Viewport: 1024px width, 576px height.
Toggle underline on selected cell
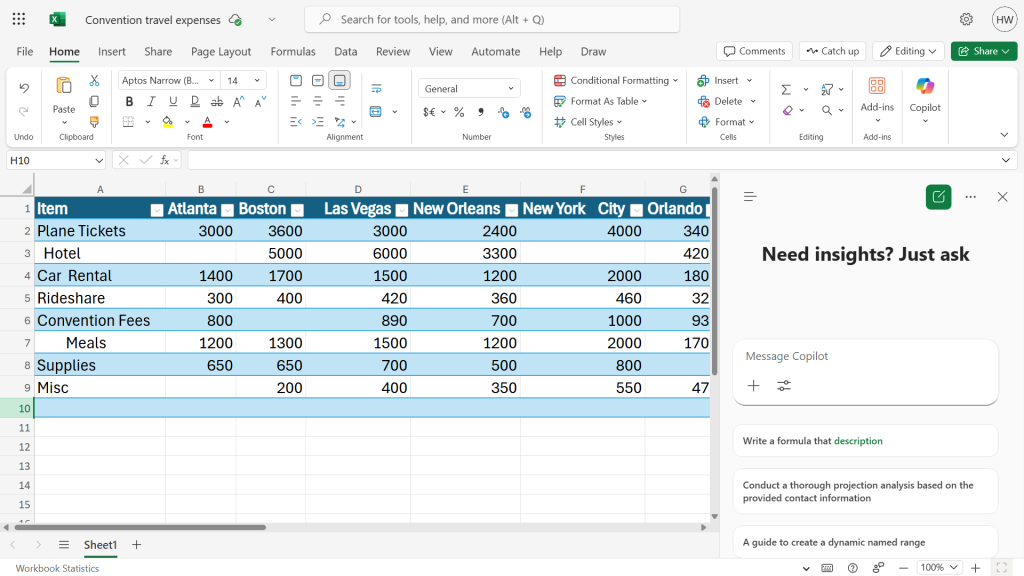pos(173,101)
